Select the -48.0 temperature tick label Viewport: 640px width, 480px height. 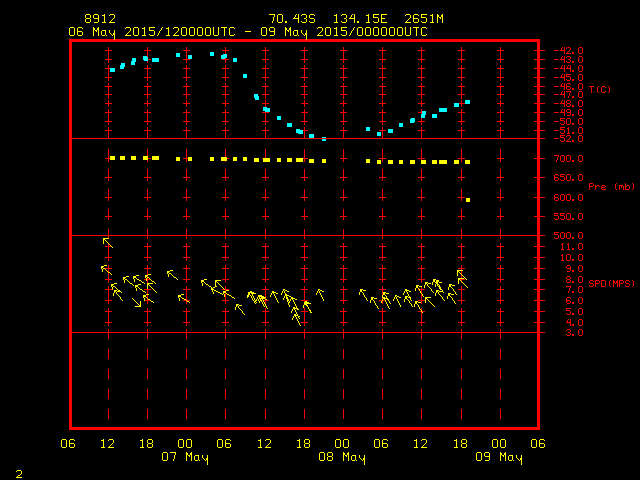pyautogui.click(x=568, y=104)
